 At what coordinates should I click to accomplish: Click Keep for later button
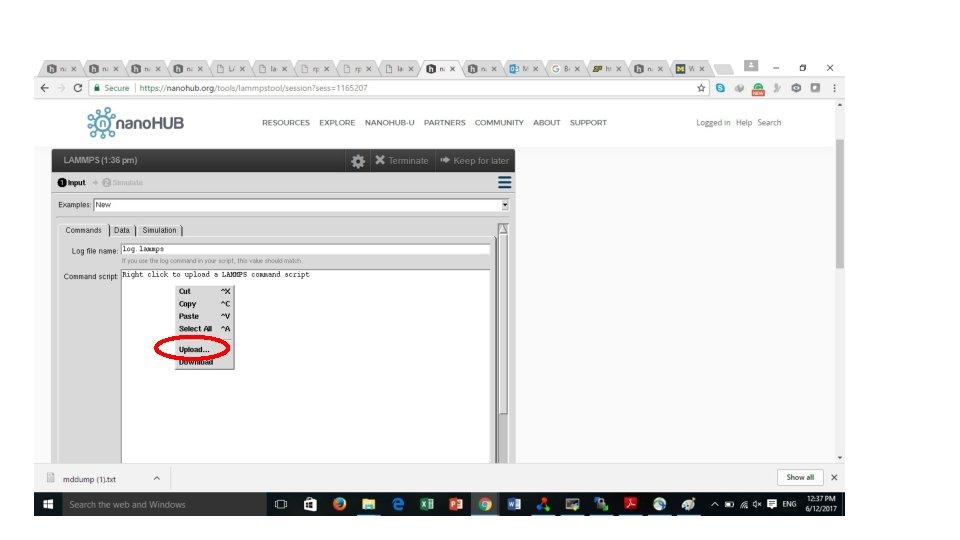point(474,160)
